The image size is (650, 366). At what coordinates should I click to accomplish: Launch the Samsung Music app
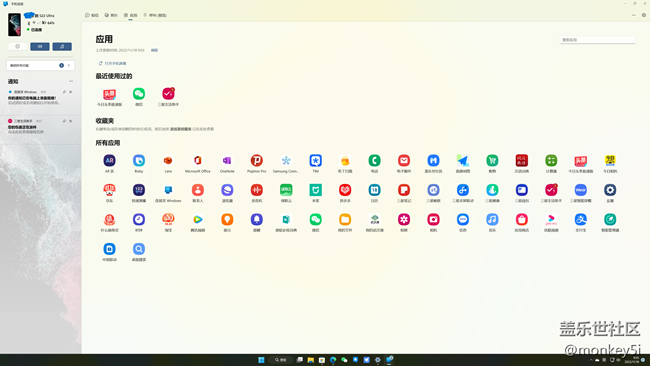(x=492, y=219)
